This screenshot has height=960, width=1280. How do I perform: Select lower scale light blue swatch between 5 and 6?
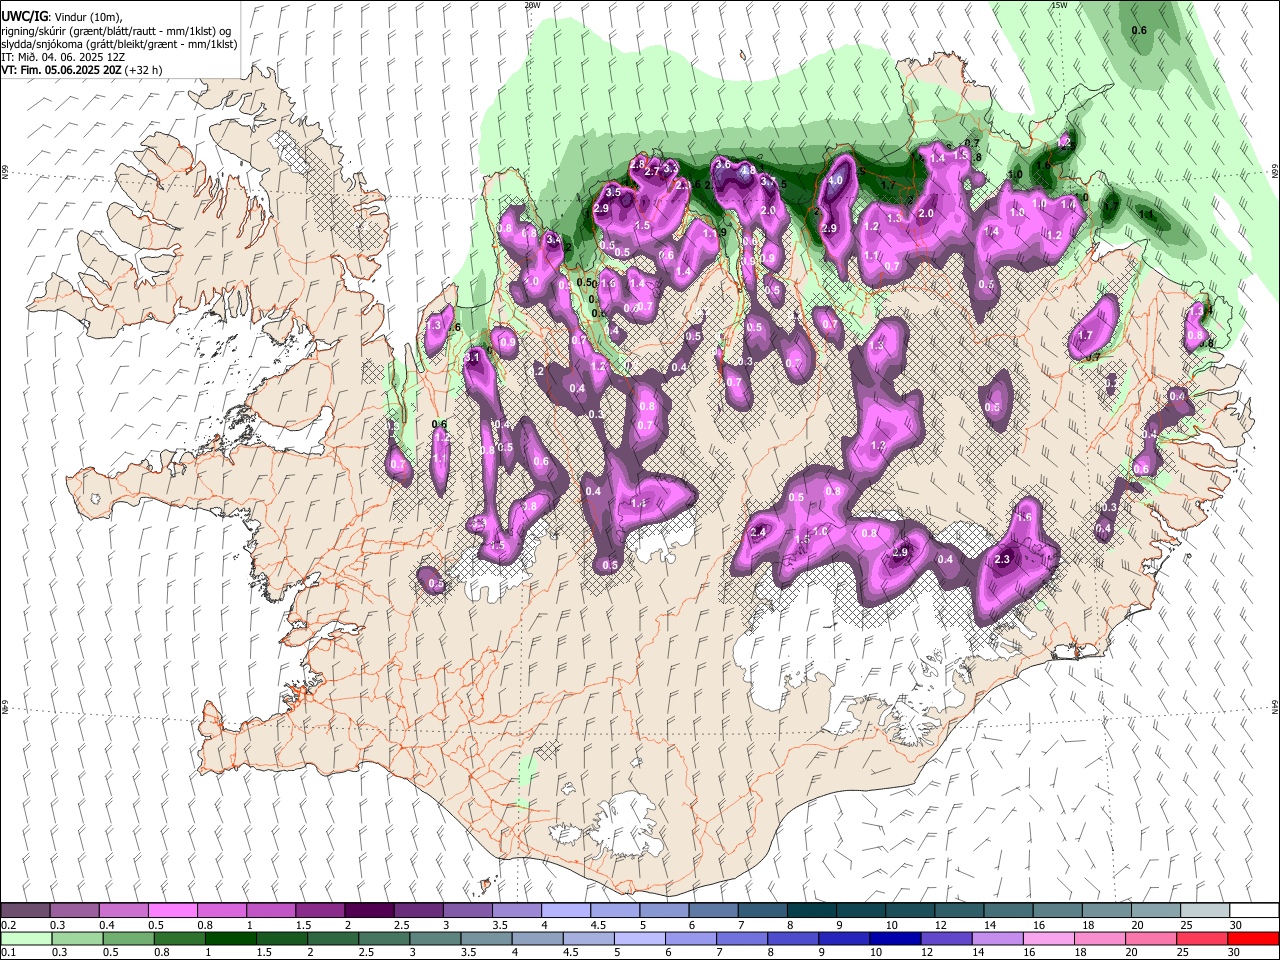(x=640, y=938)
